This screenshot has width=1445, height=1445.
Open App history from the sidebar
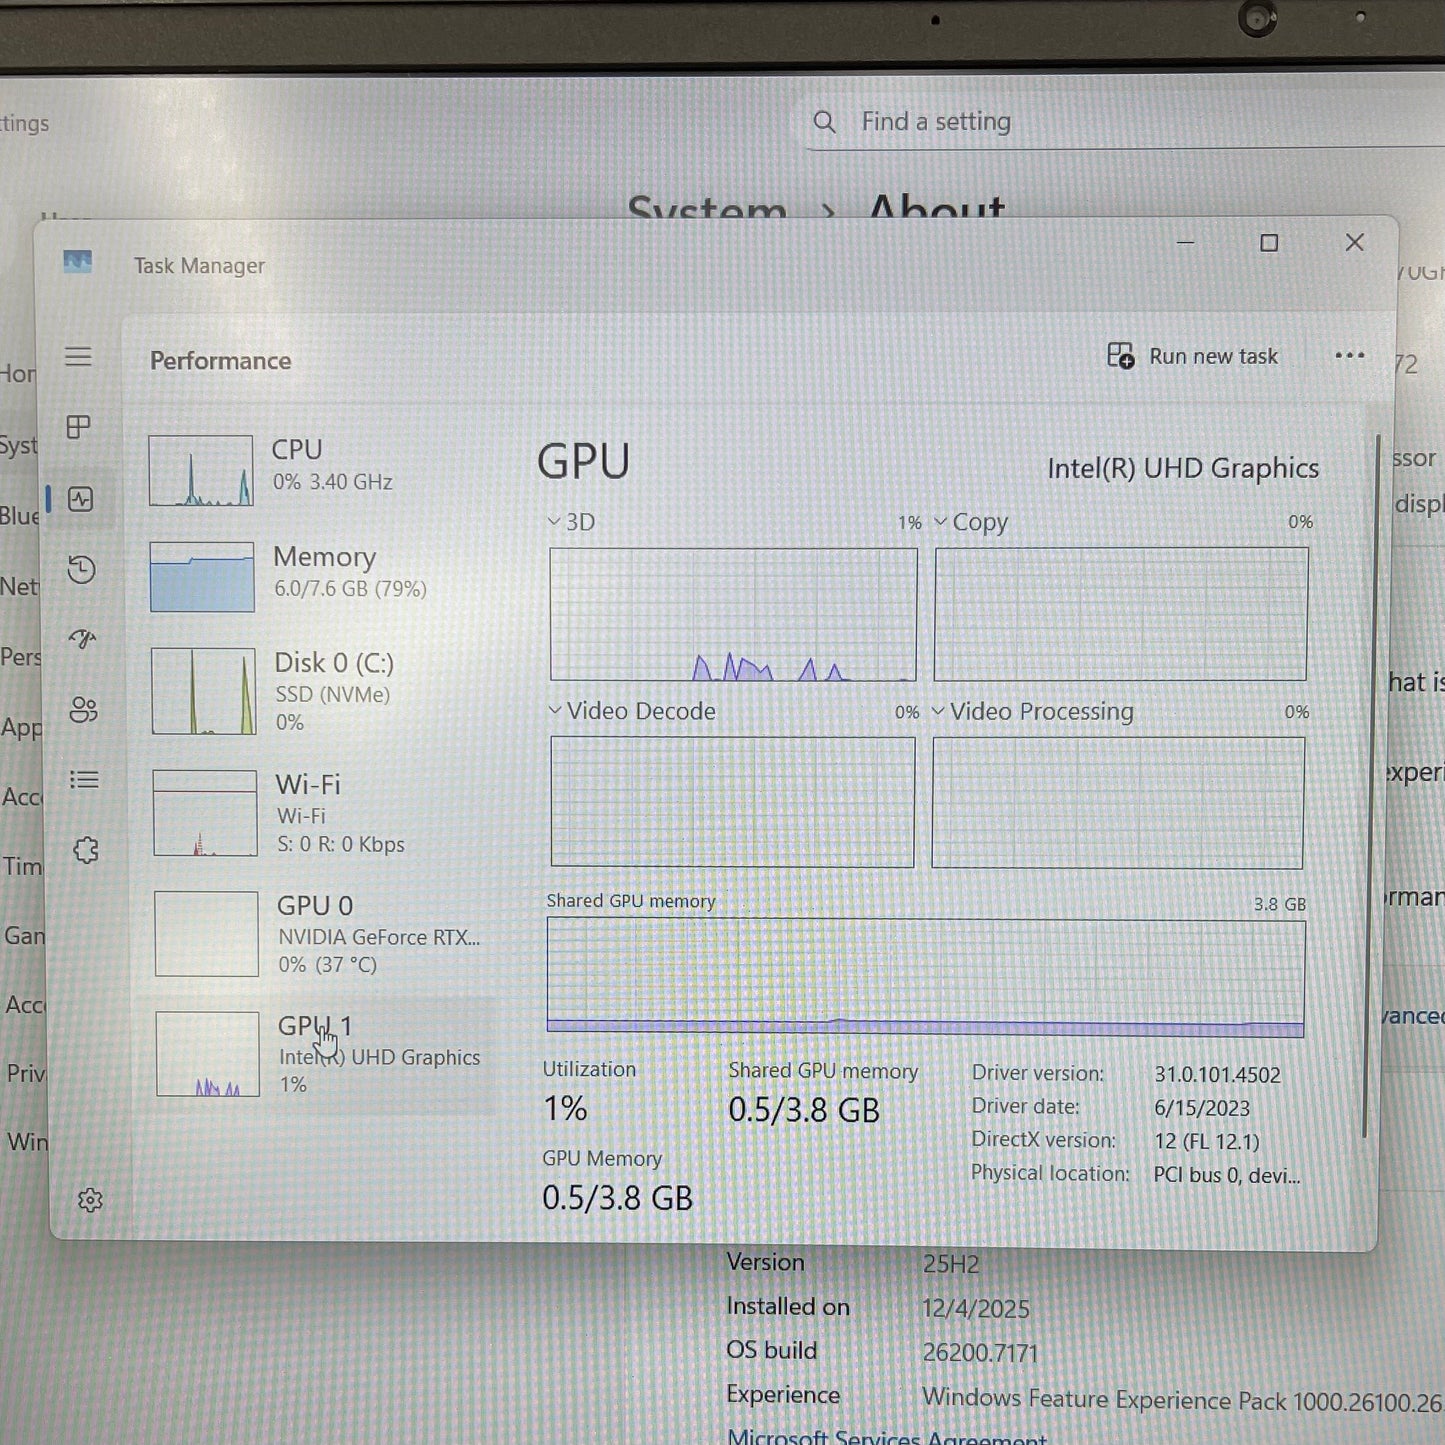click(x=83, y=570)
